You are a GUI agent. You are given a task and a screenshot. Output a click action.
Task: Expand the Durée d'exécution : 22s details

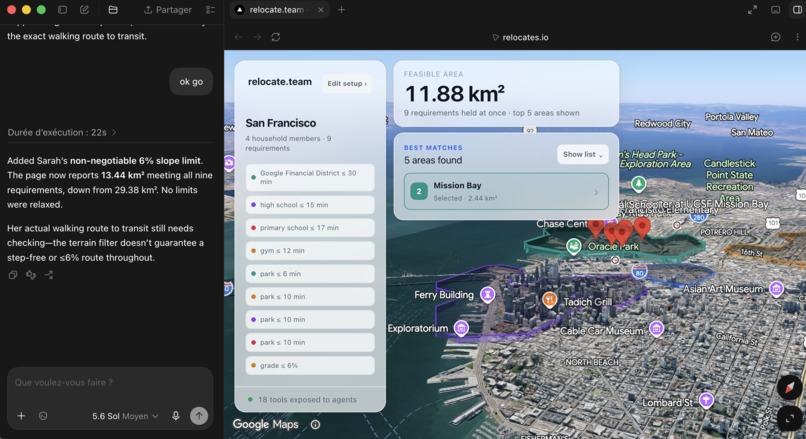62,132
